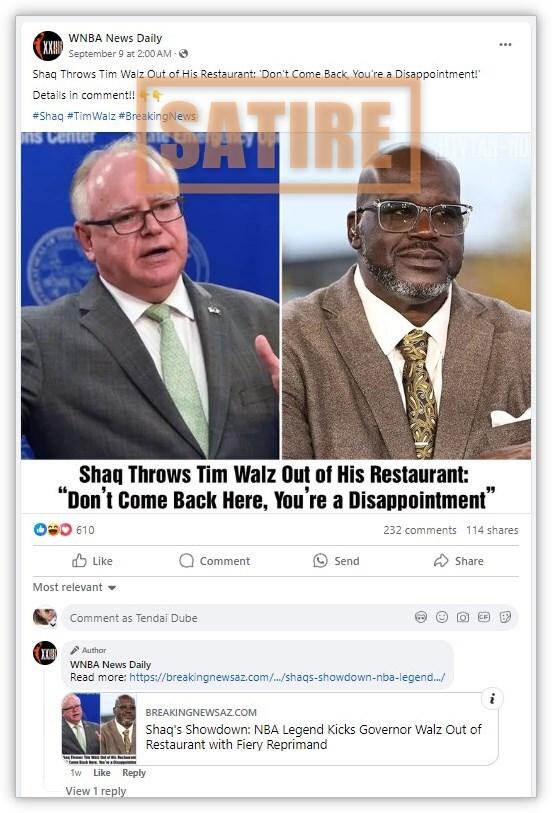Open the three-dot post options menu
Screen dimensions: 552x813
[x=505, y=45]
